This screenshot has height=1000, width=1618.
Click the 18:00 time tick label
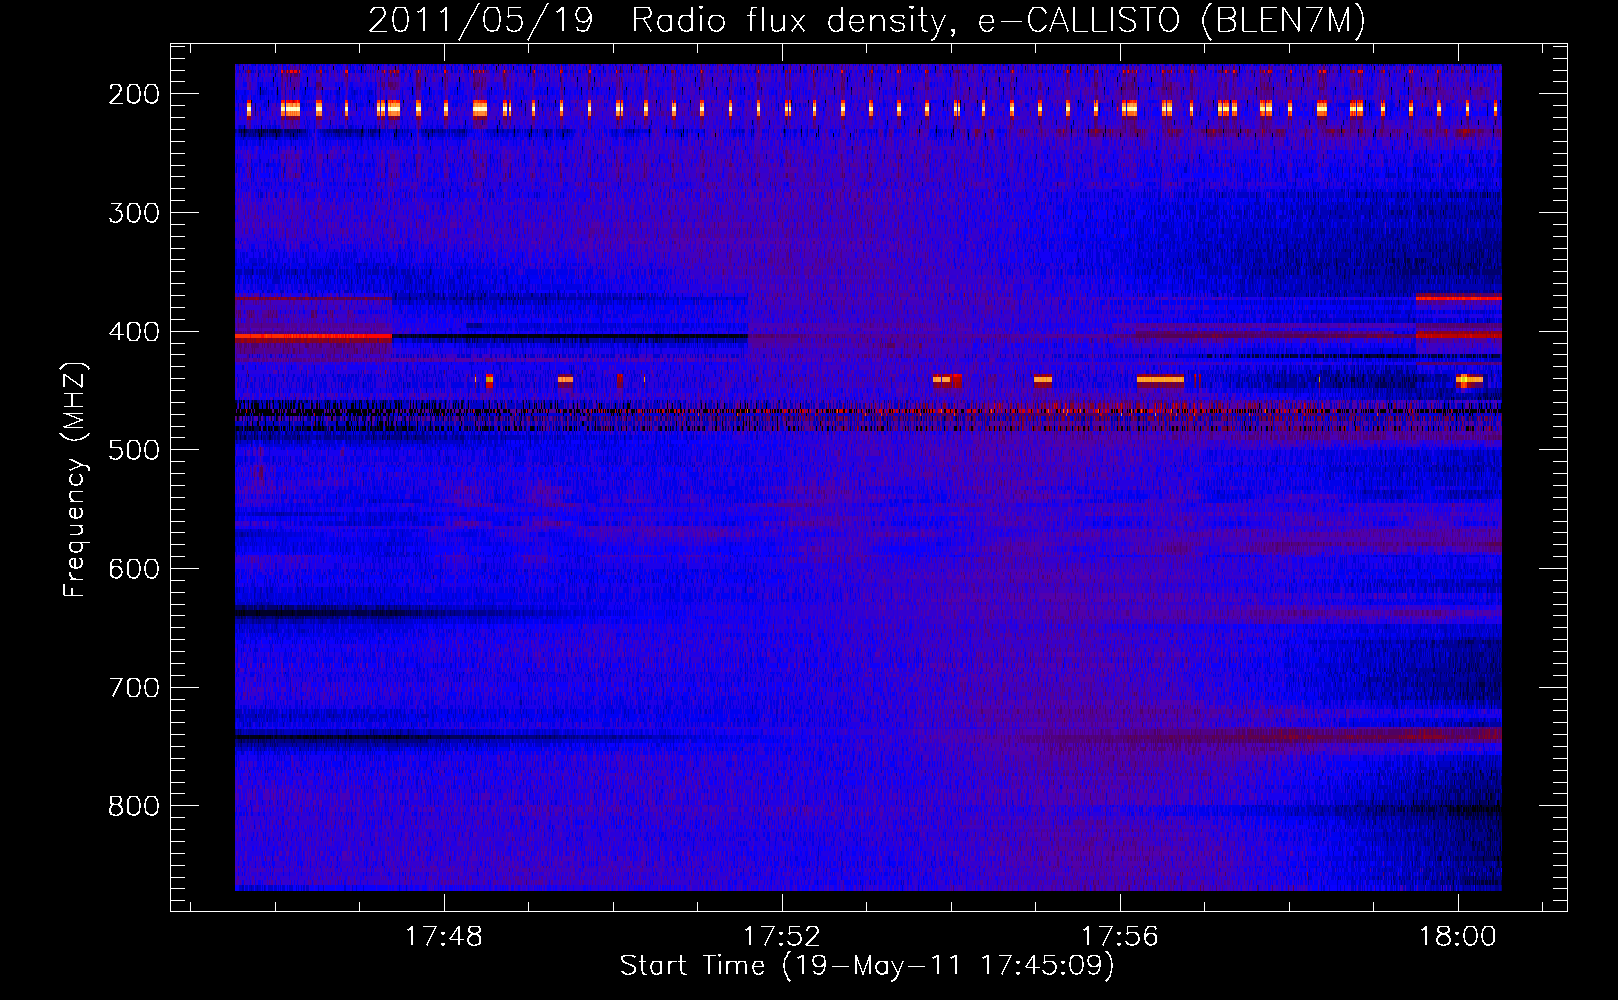tap(1458, 936)
